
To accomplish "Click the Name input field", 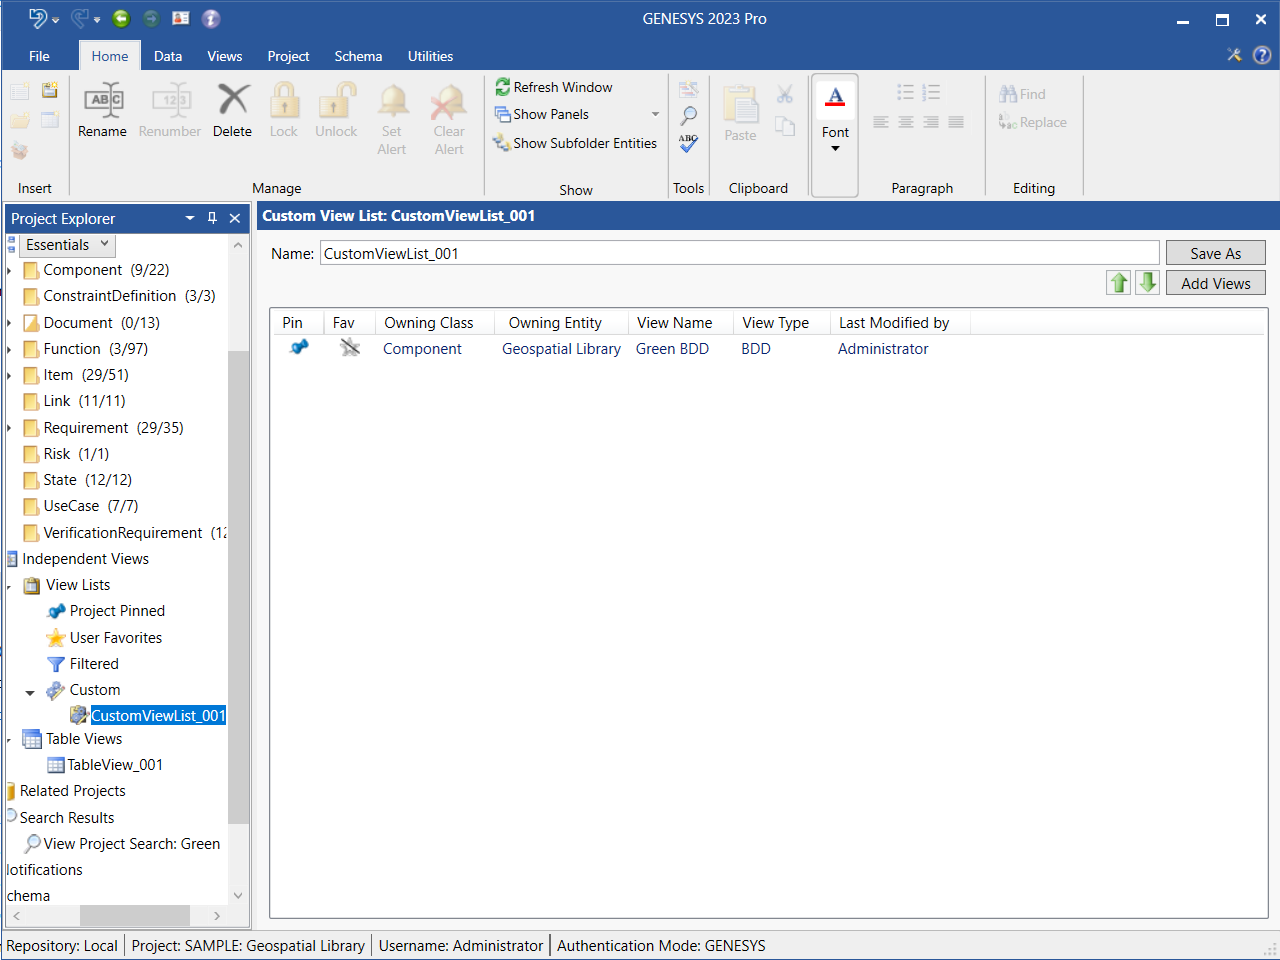I will tap(739, 253).
